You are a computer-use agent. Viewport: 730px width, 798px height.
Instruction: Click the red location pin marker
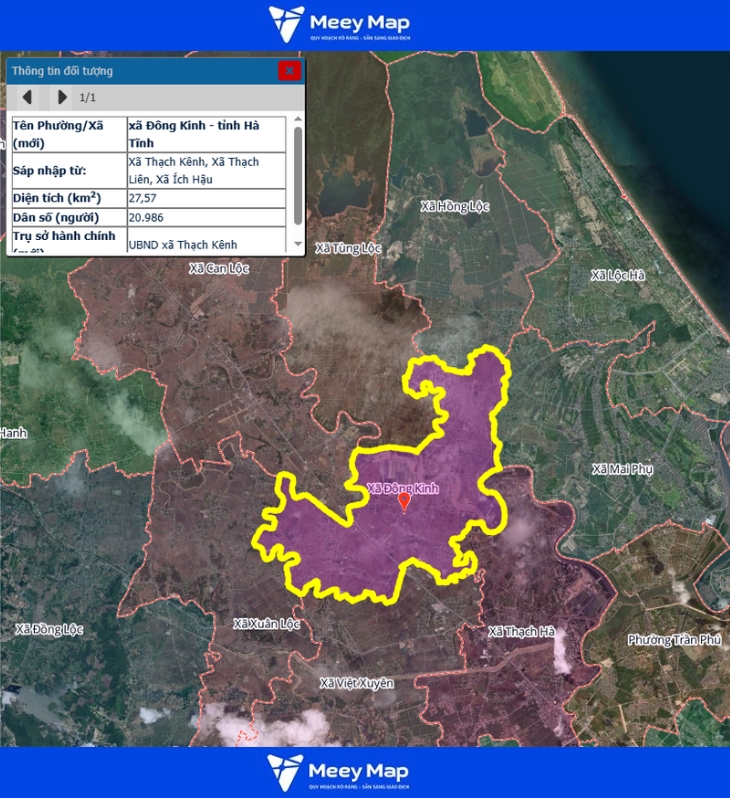point(404,502)
